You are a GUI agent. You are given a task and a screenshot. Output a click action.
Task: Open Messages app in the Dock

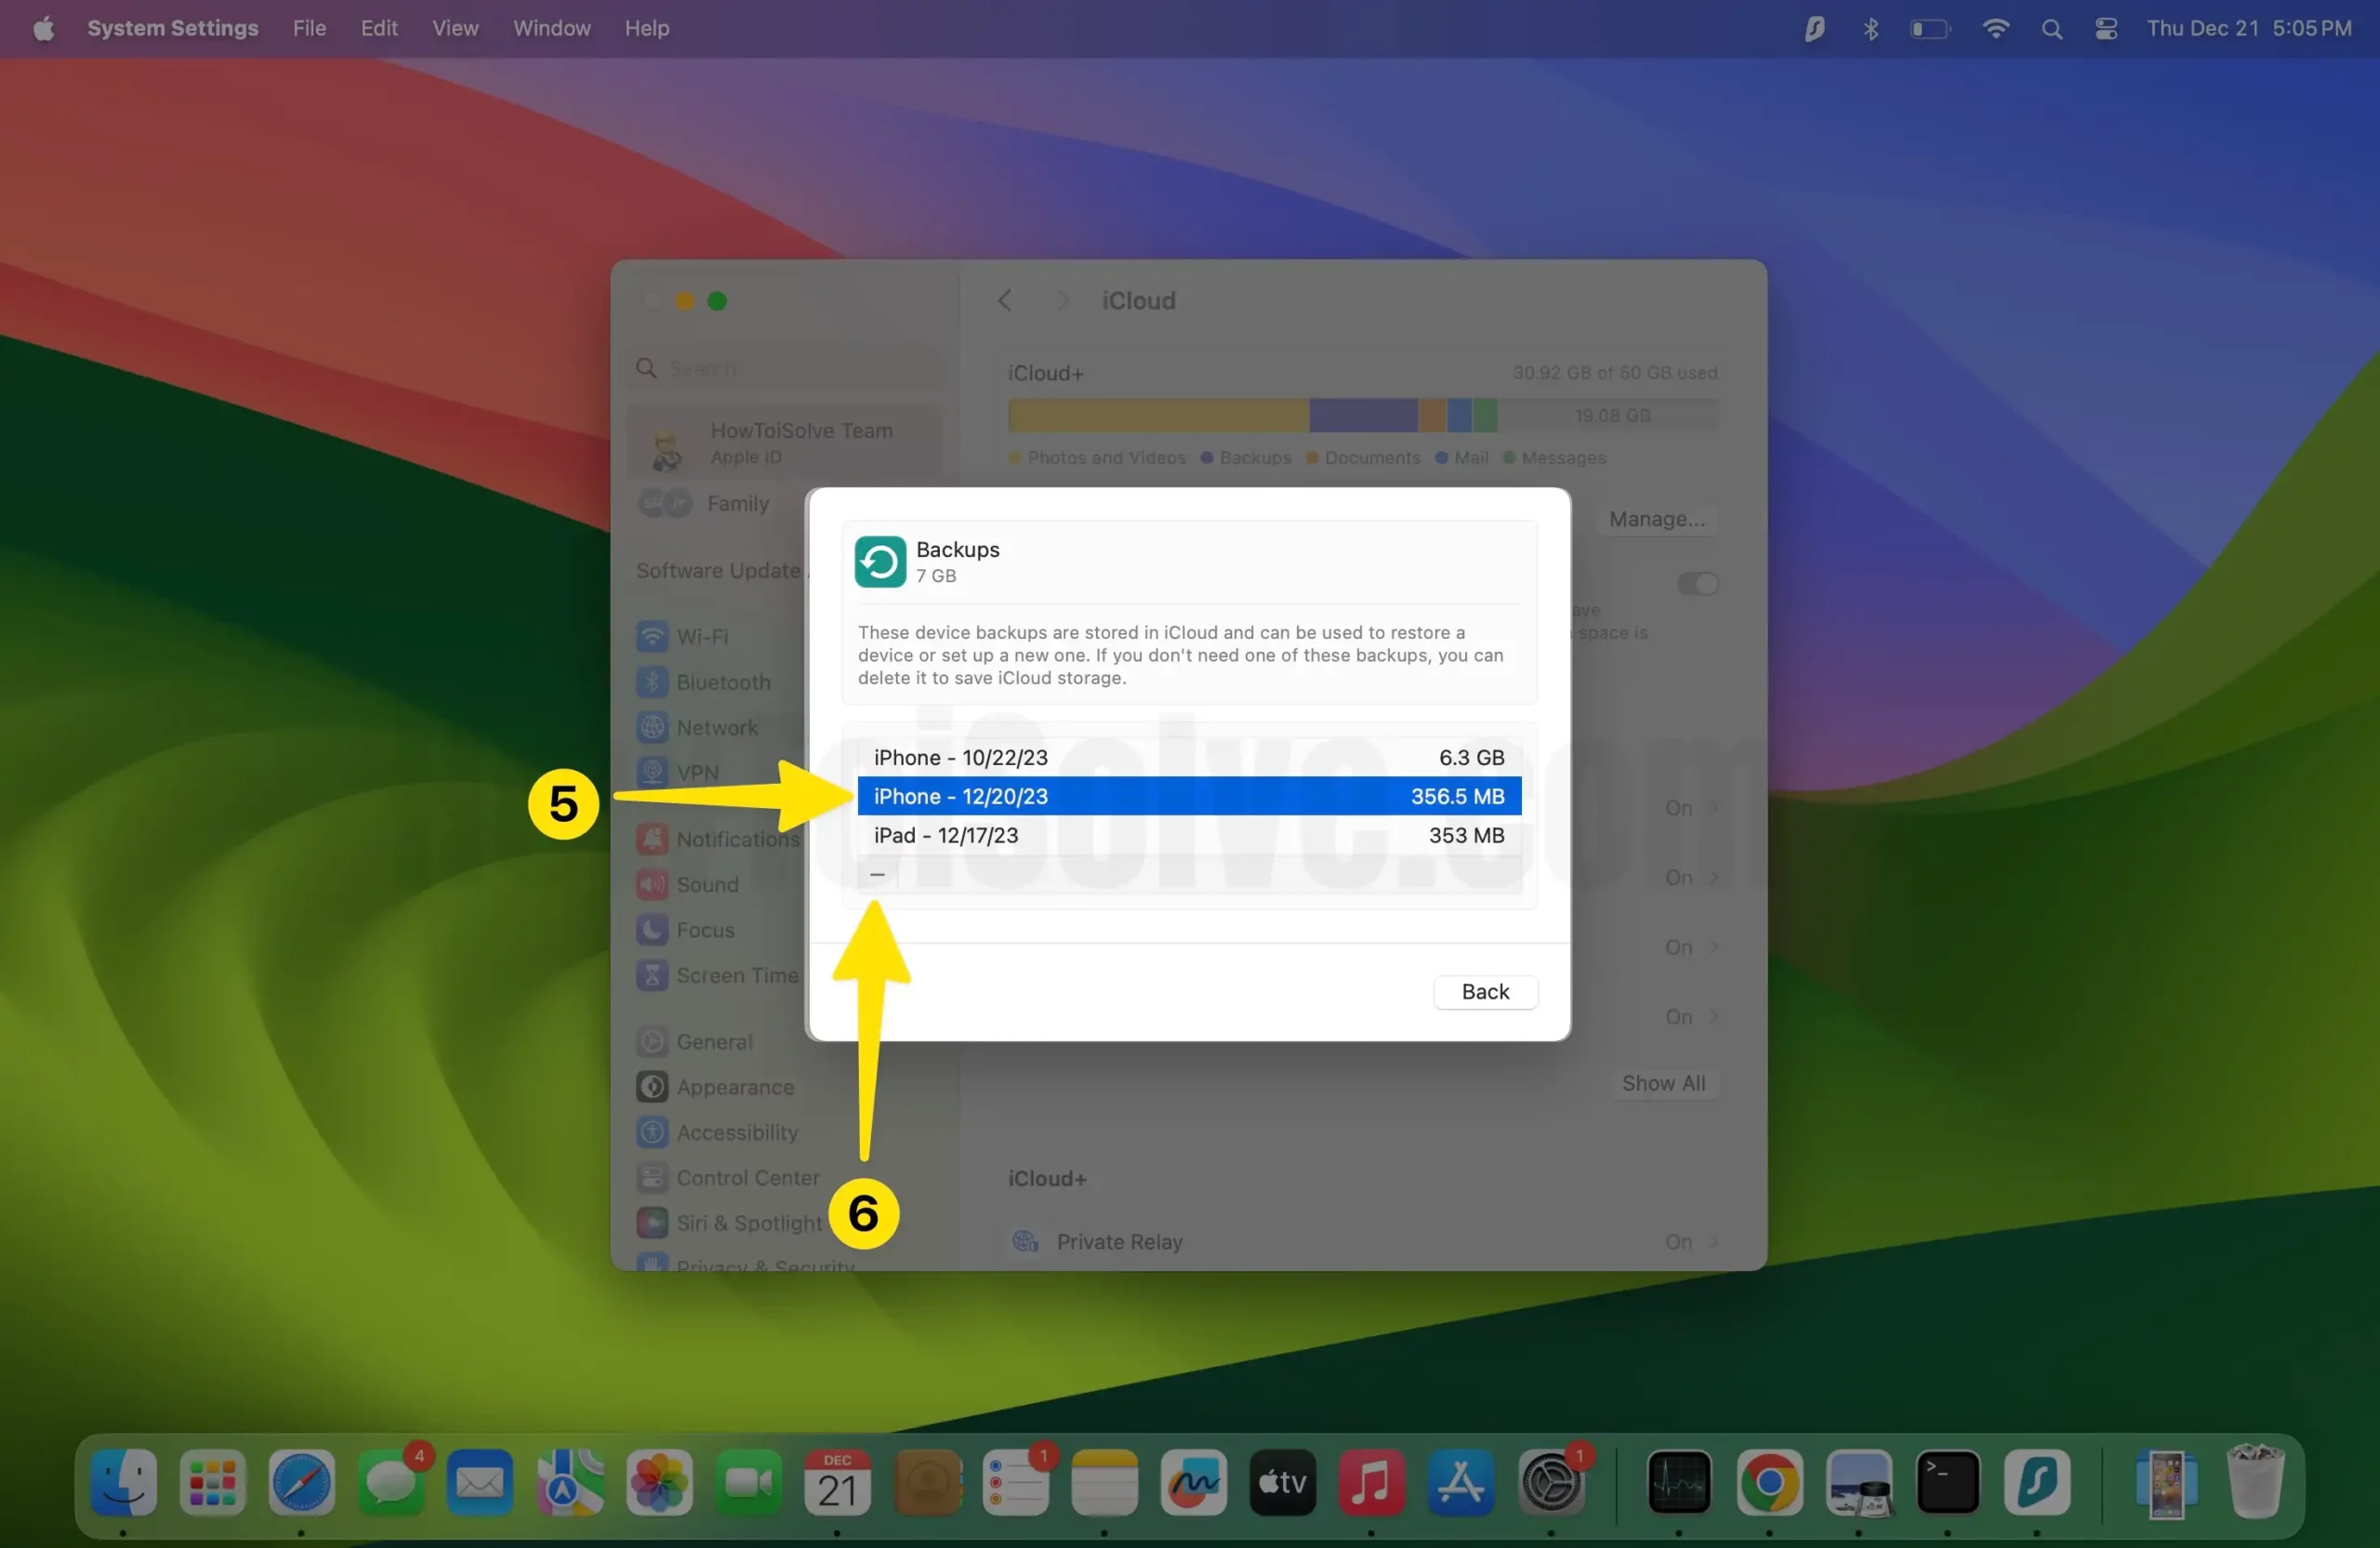390,1482
